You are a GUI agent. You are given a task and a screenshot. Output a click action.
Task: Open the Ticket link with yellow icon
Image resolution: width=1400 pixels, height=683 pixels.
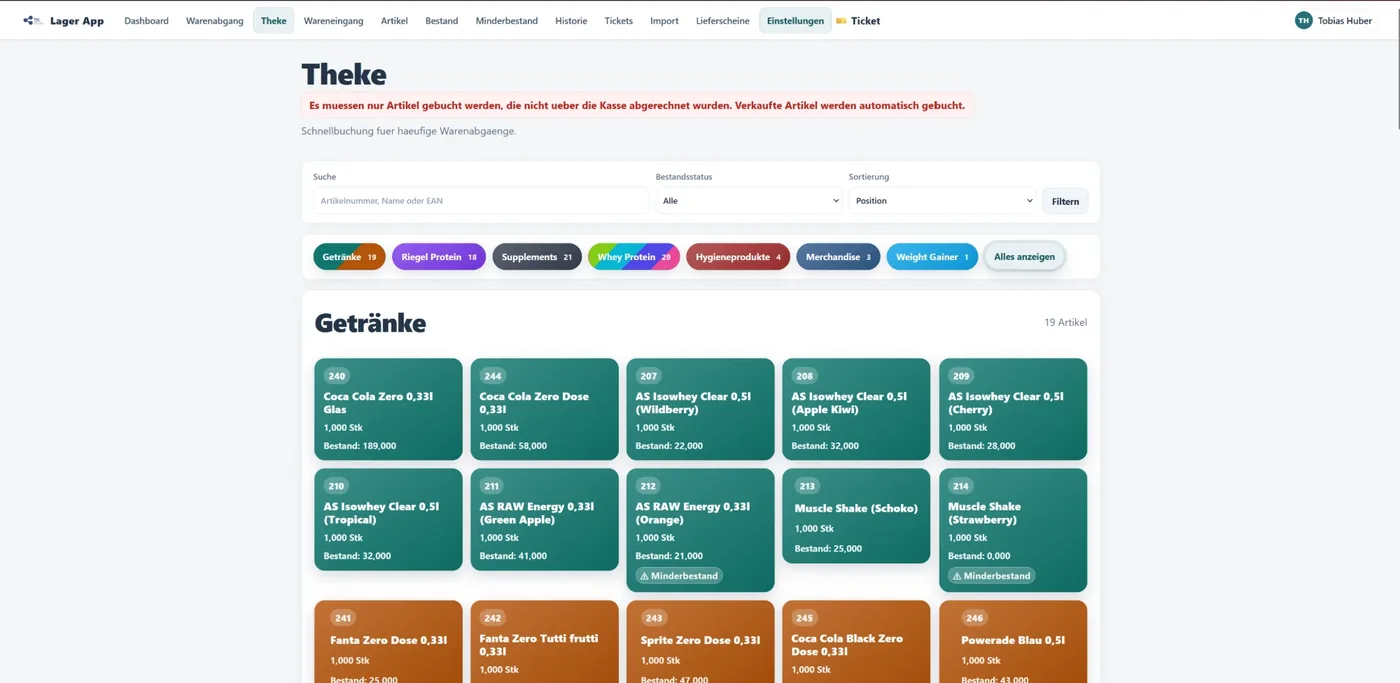pyautogui.click(x=858, y=21)
